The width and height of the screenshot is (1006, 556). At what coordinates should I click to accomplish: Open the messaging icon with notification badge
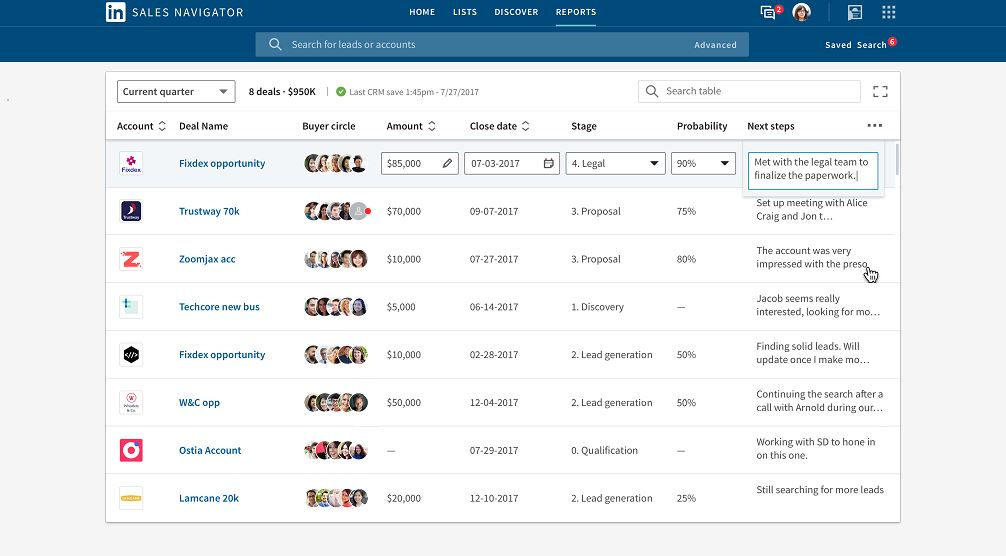769,12
